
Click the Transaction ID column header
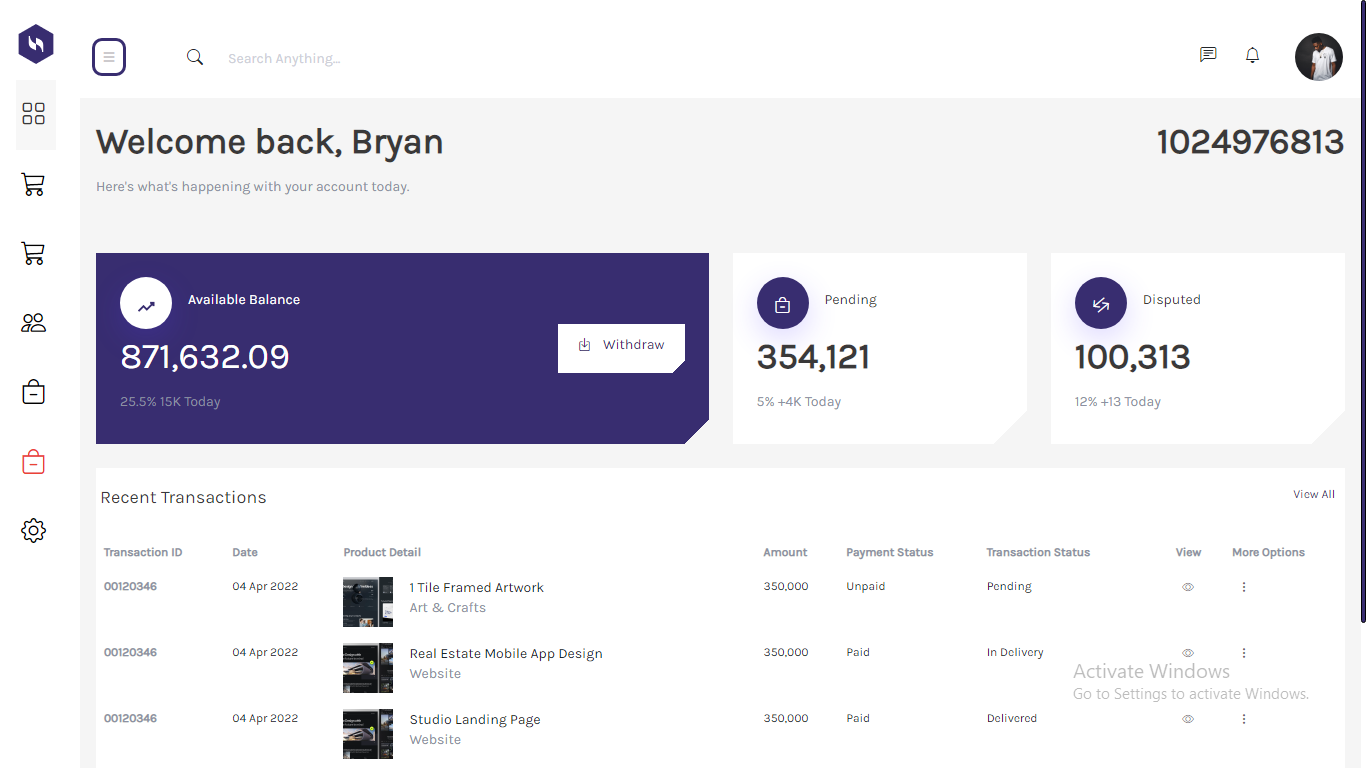tap(143, 552)
